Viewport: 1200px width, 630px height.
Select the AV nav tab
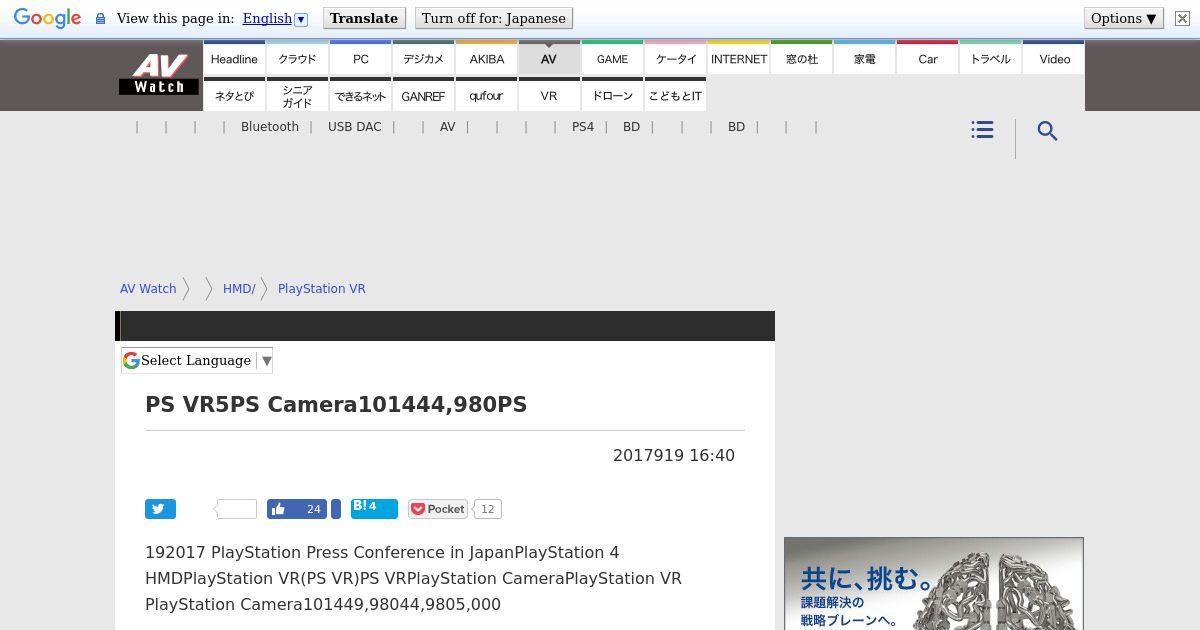pyautogui.click(x=549, y=58)
